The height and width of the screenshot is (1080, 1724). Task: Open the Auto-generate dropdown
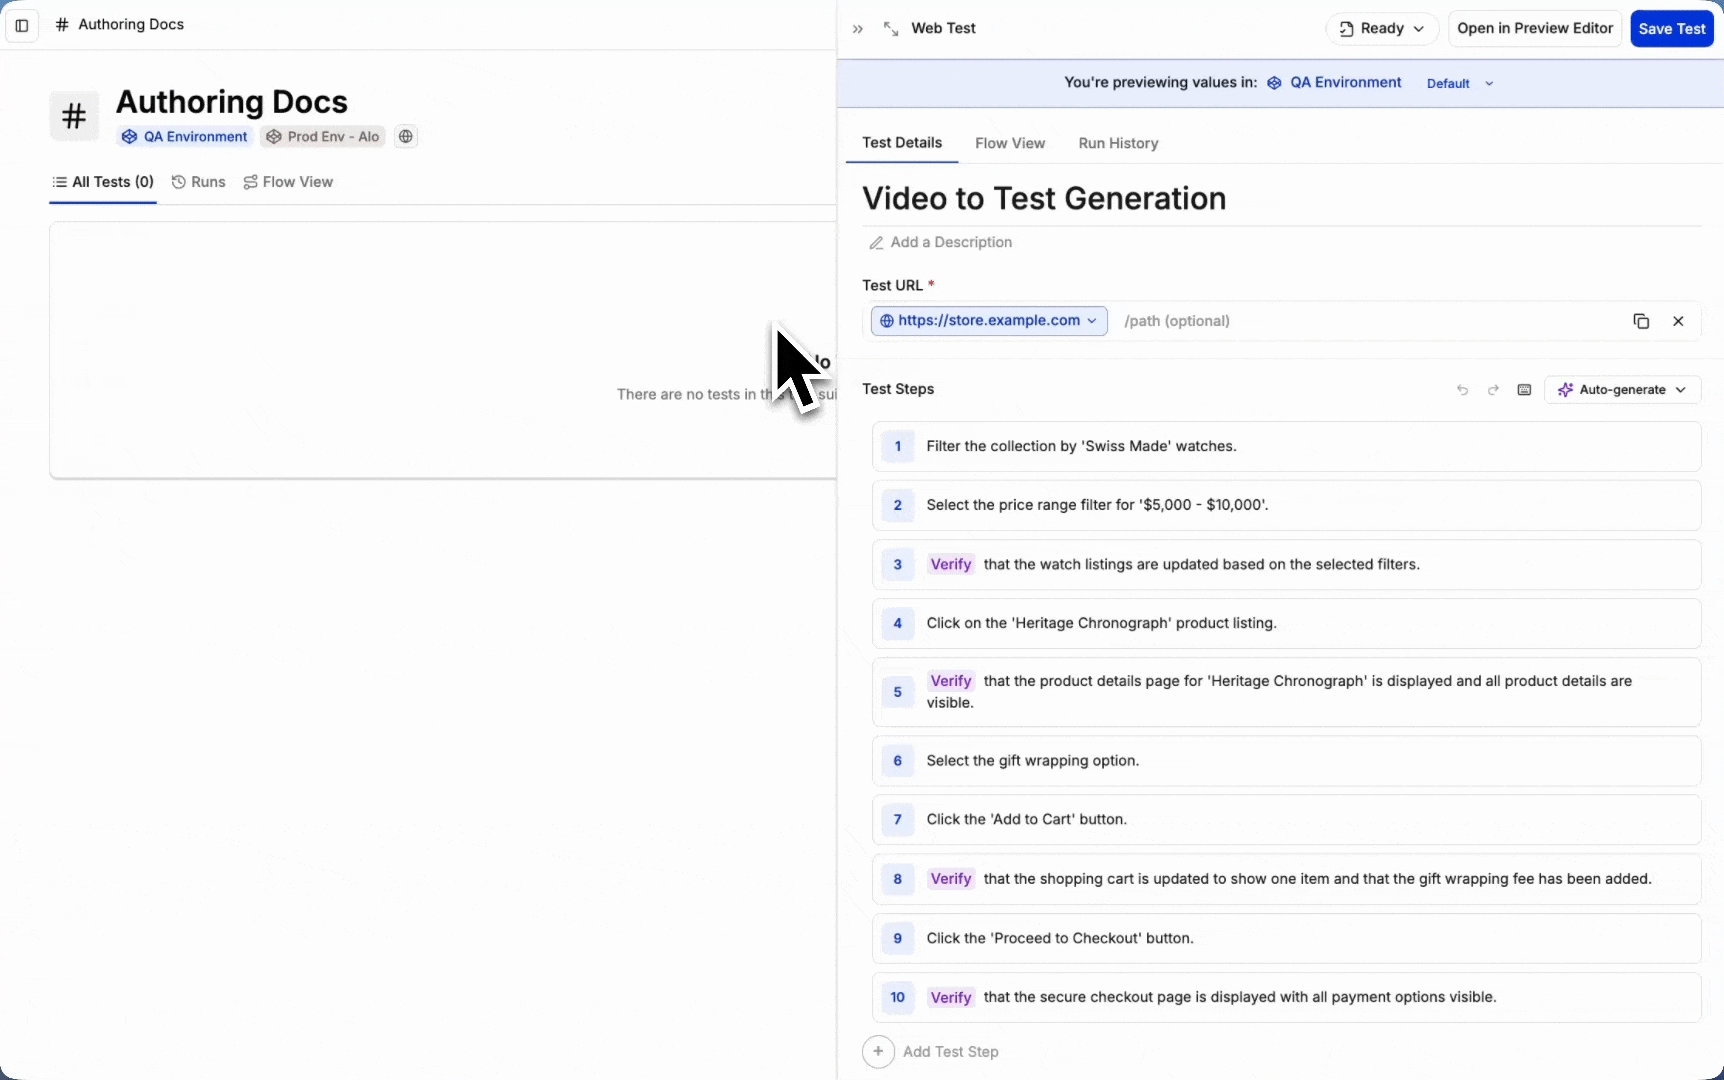coord(1622,390)
